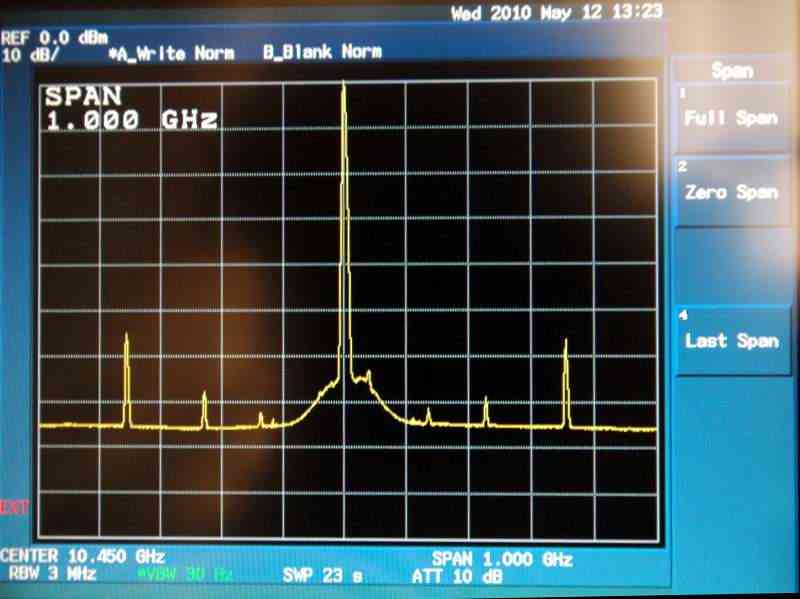Viewport: 800px width, 599px height.
Task: Choose the Zero Span softkey
Action: click(732, 192)
